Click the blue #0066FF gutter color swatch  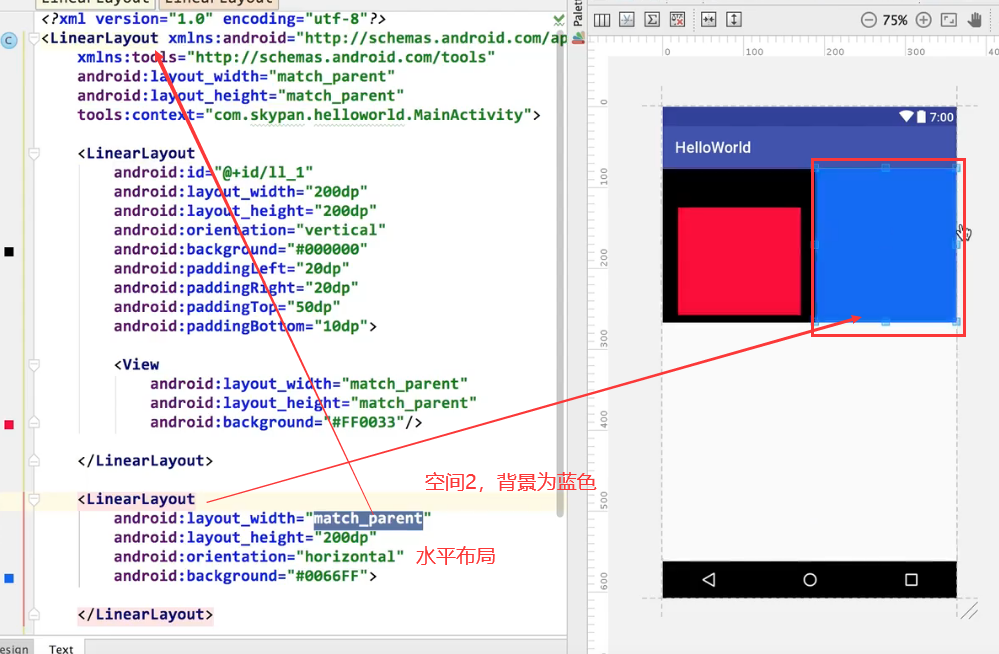tap(9, 578)
